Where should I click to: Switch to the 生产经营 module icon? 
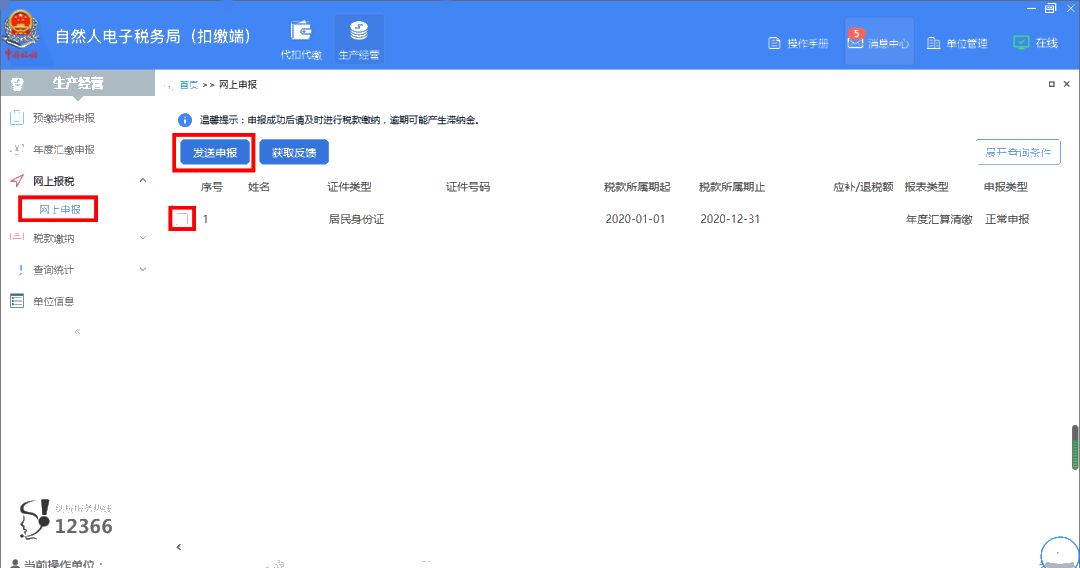click(359, 40)
